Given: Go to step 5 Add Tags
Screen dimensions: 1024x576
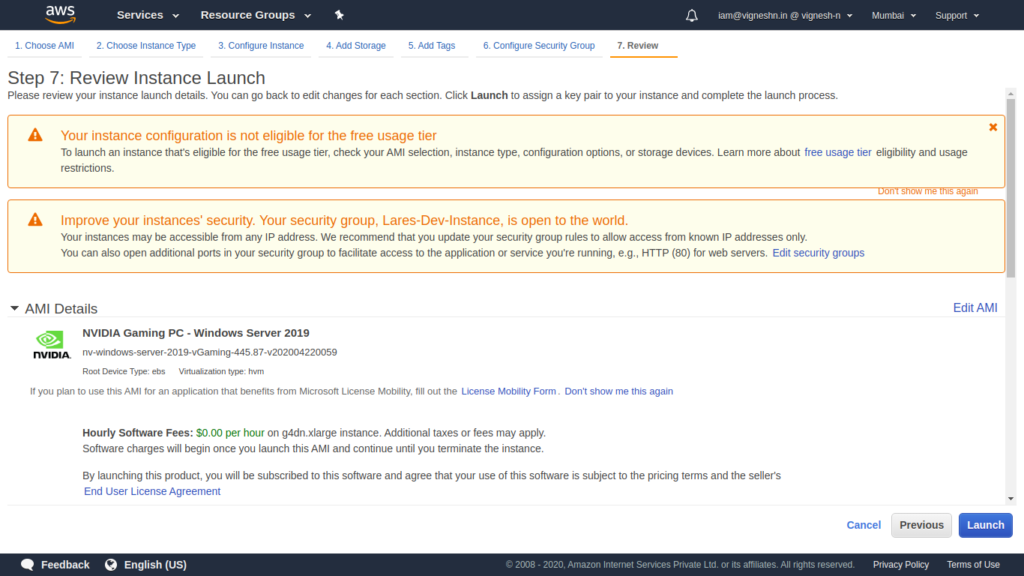Looking at the screenshot, I should pyautogui.click(x=432, y=46).
